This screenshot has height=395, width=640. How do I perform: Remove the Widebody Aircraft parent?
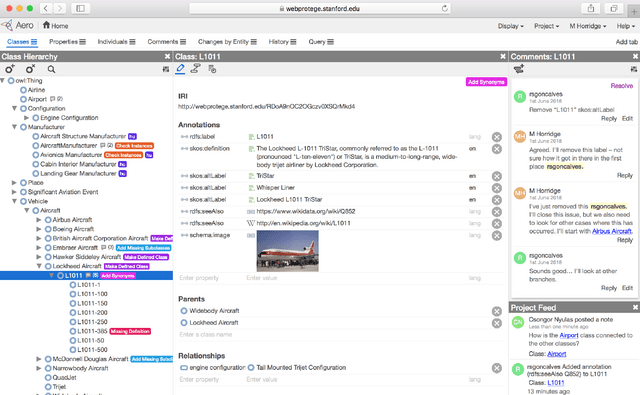point(497,311)
